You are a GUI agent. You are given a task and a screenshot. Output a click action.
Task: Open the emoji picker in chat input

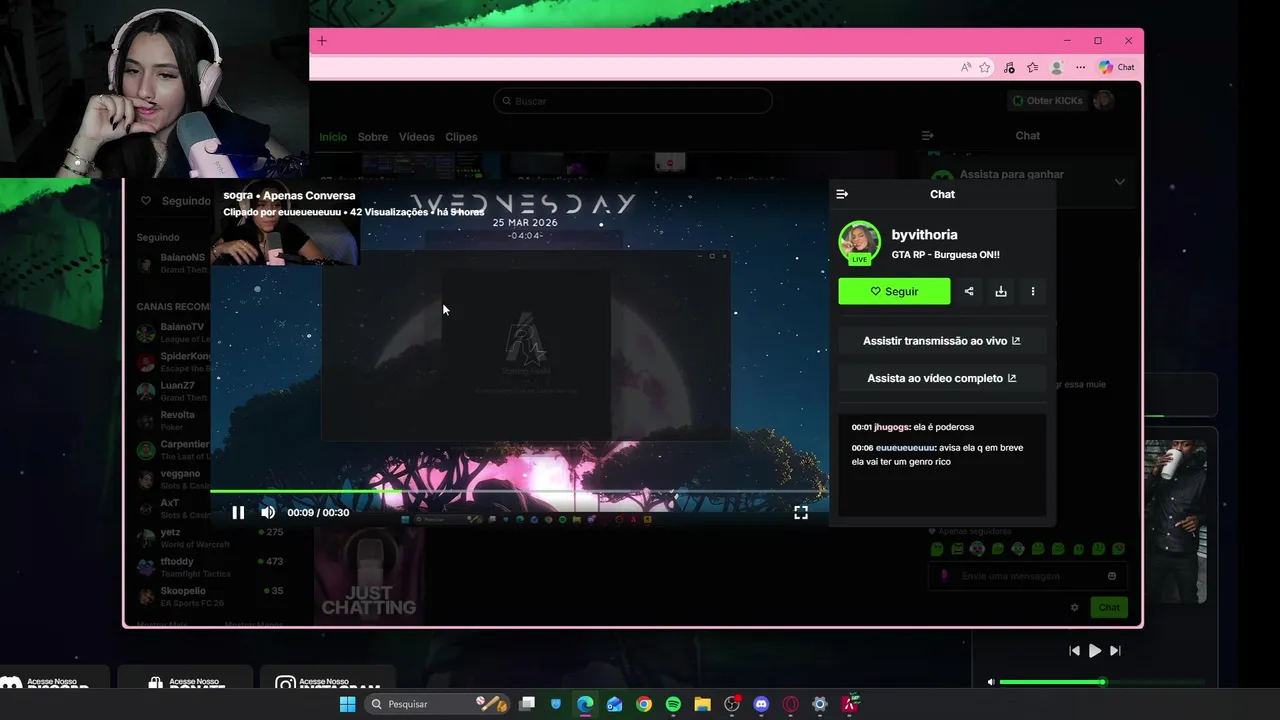coord(1112,576)
